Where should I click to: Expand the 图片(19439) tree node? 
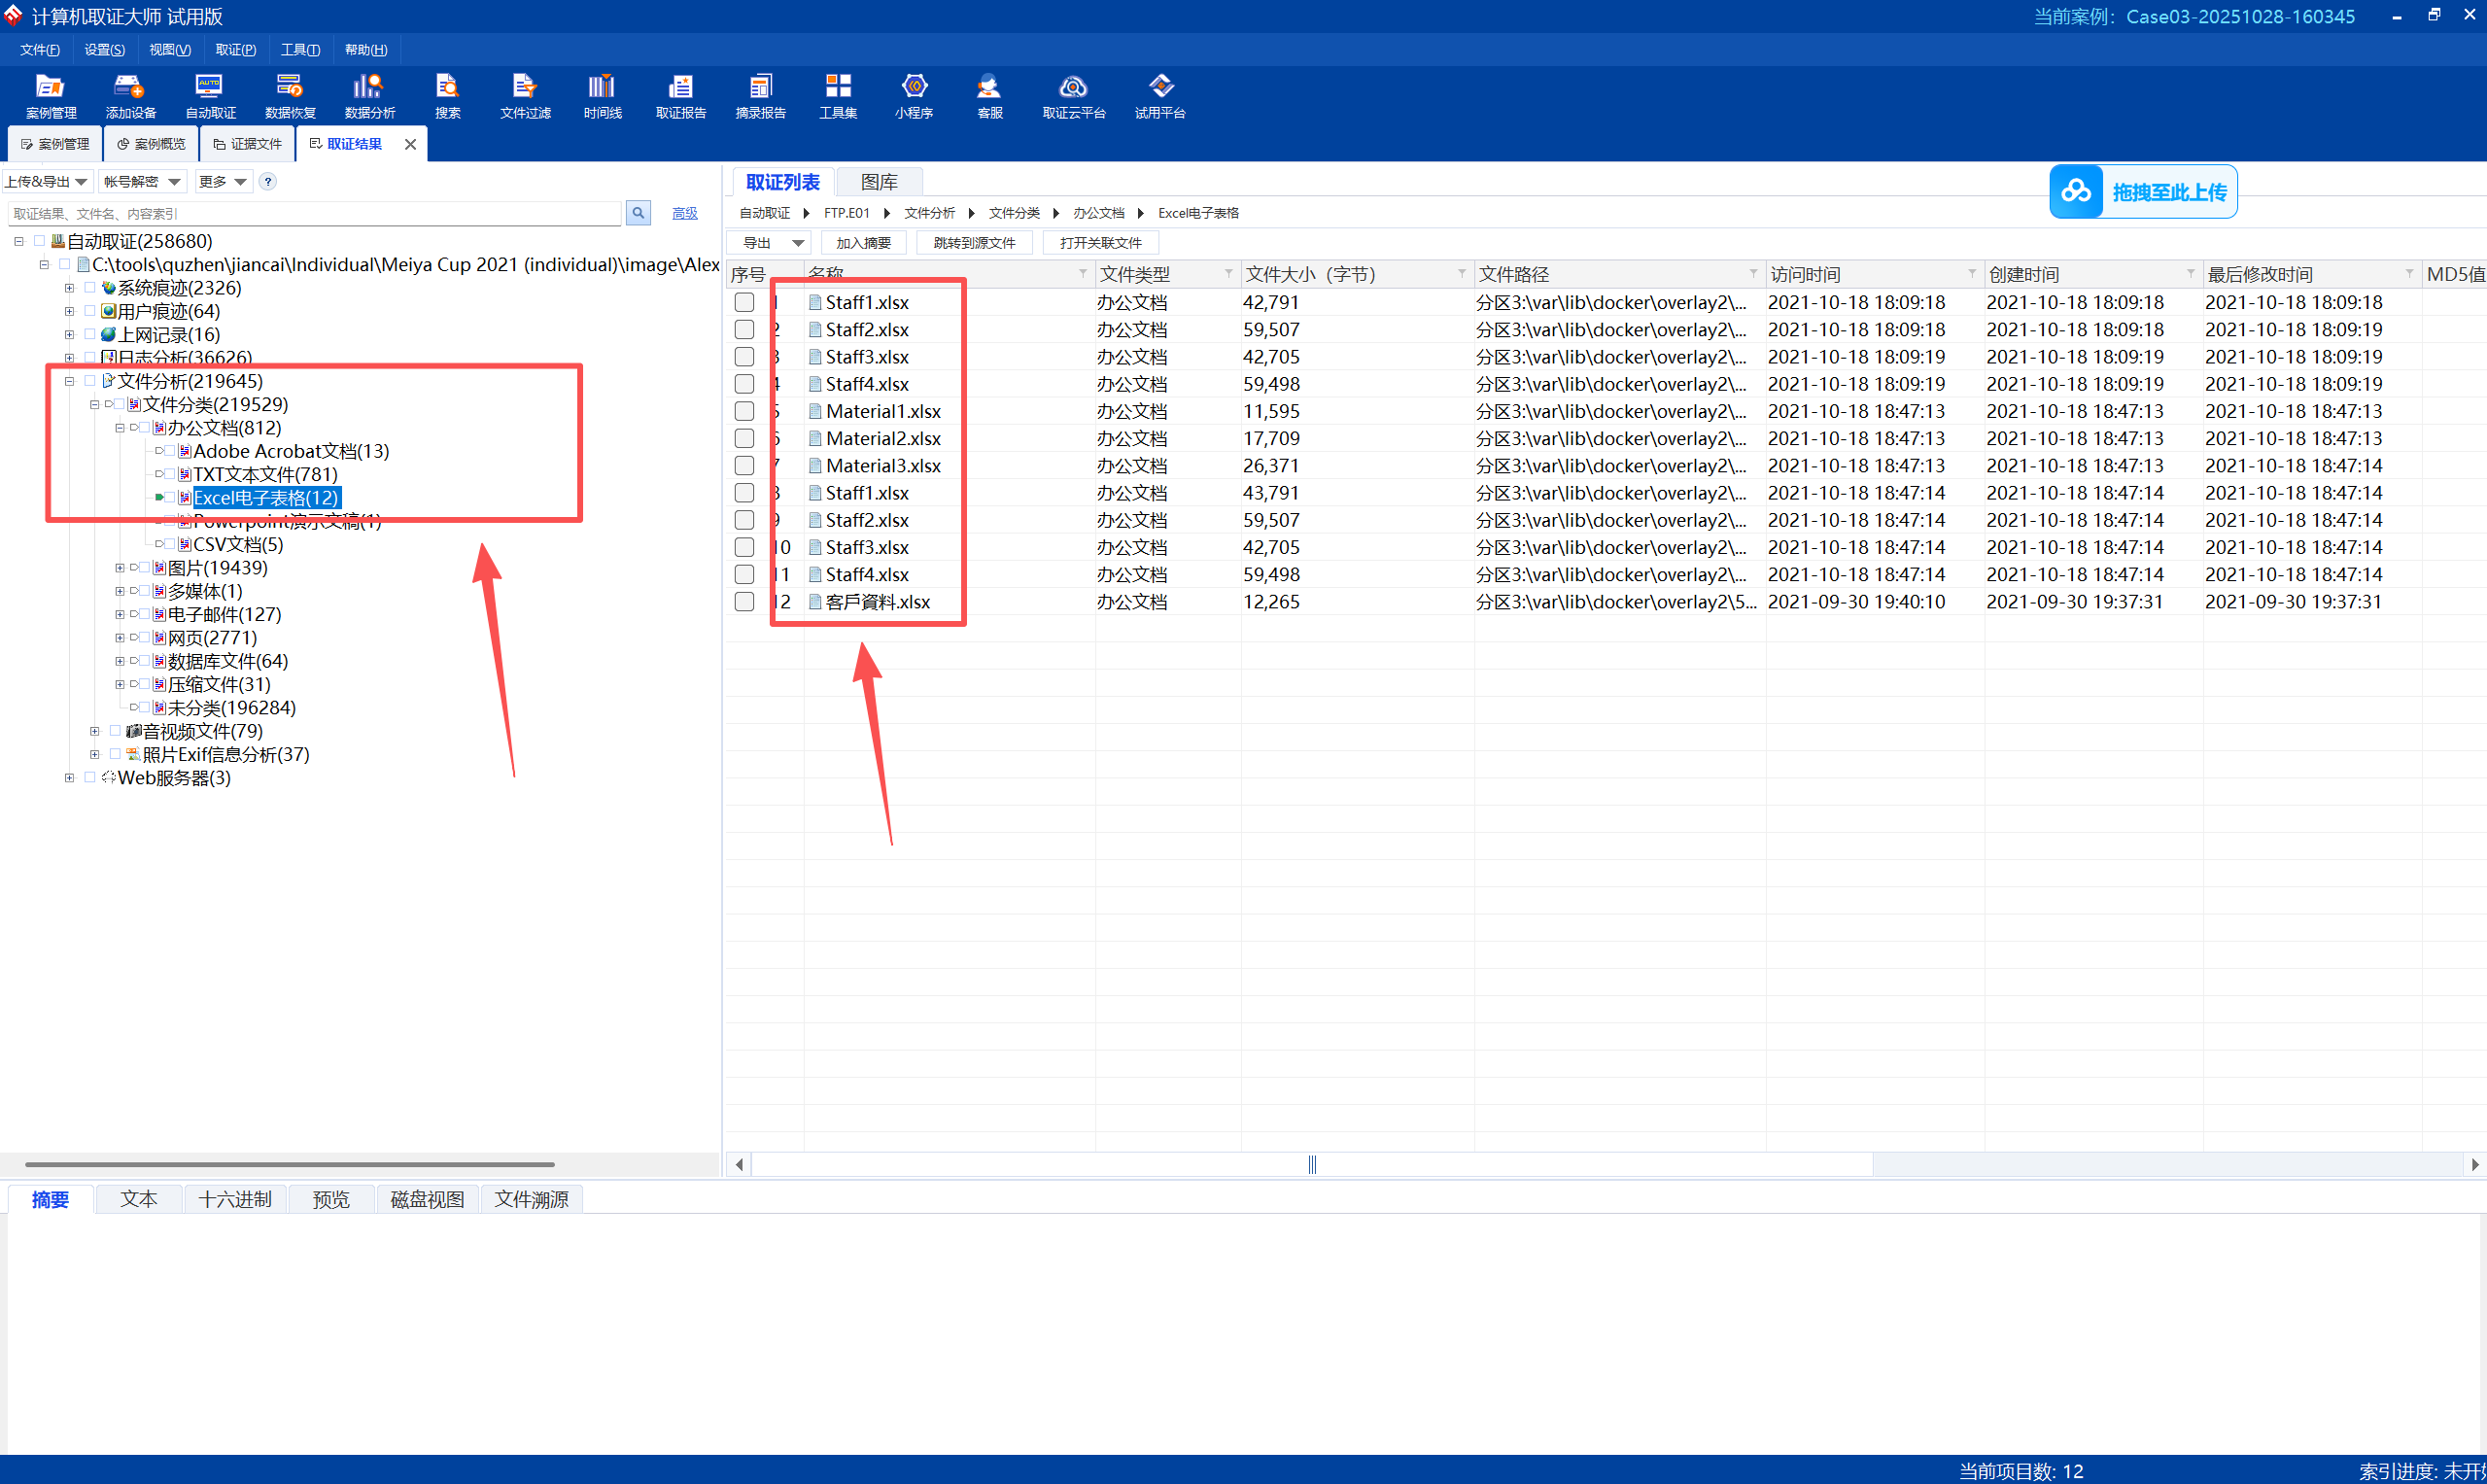coord(120,568)
